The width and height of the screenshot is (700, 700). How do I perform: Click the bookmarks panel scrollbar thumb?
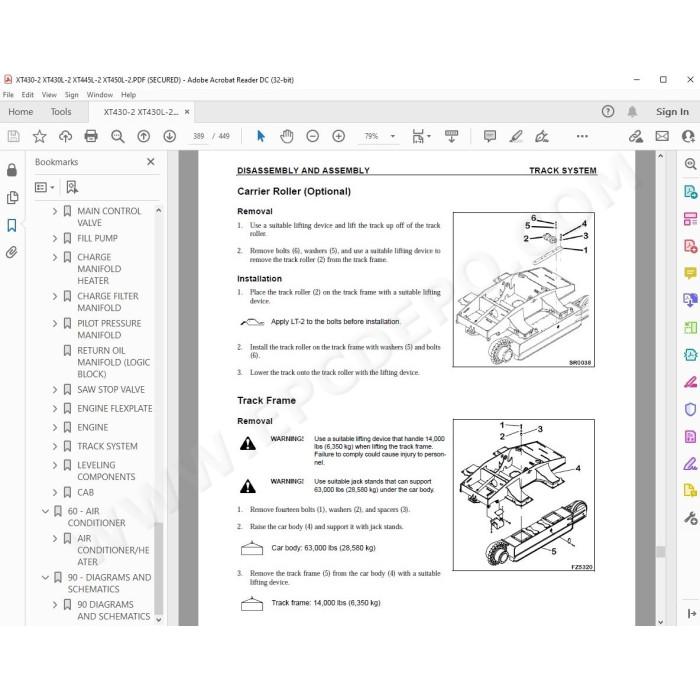coord(158,568)
